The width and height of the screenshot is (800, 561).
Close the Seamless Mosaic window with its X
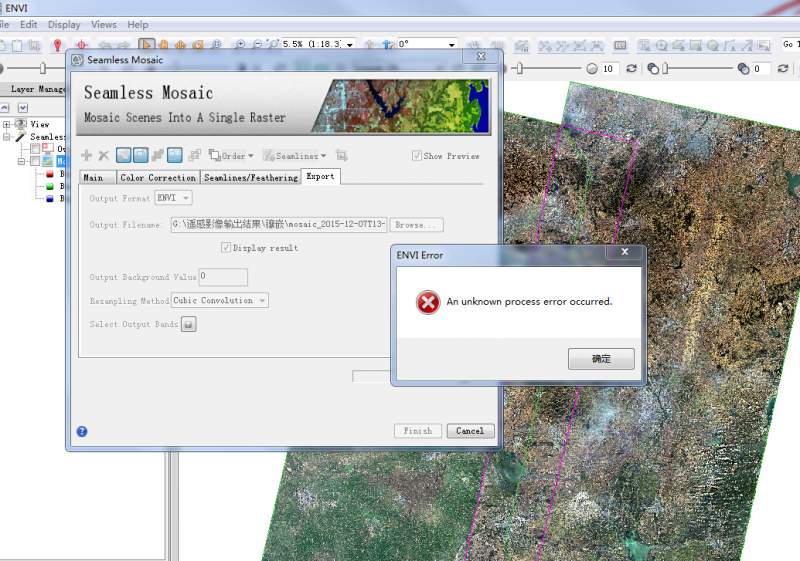coord(481,56)
